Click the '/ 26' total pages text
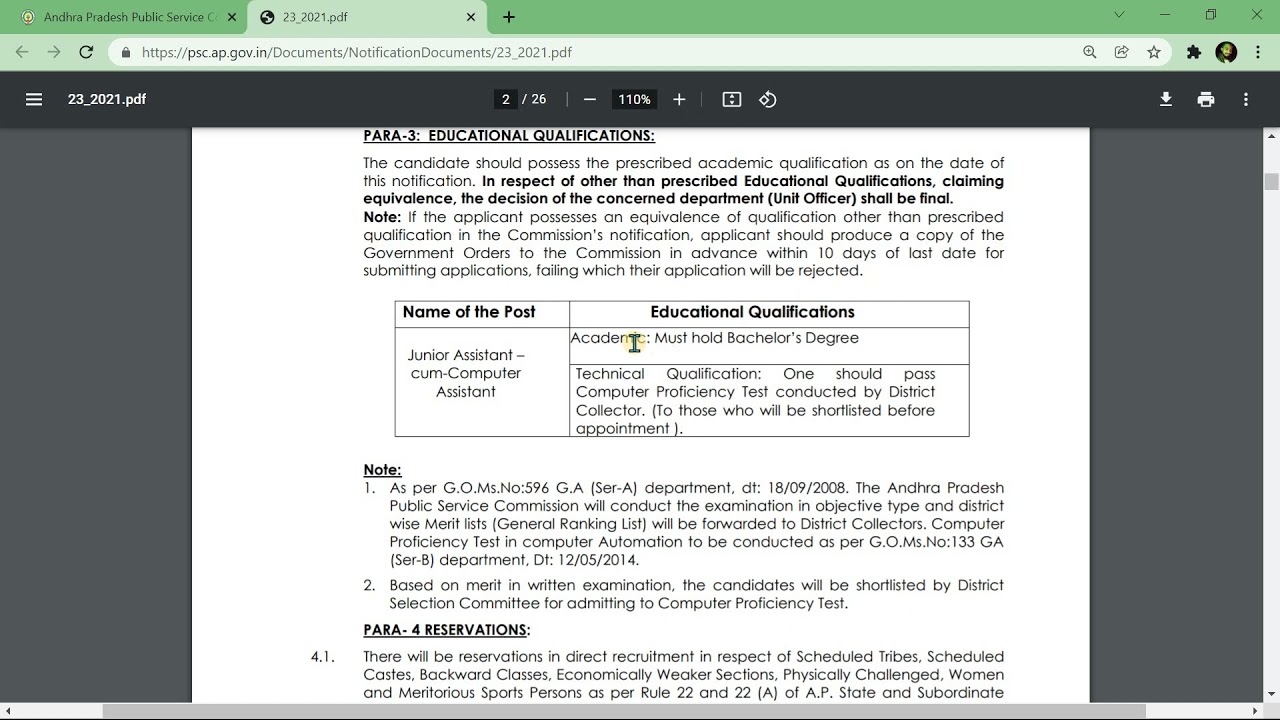 (534, 99)
